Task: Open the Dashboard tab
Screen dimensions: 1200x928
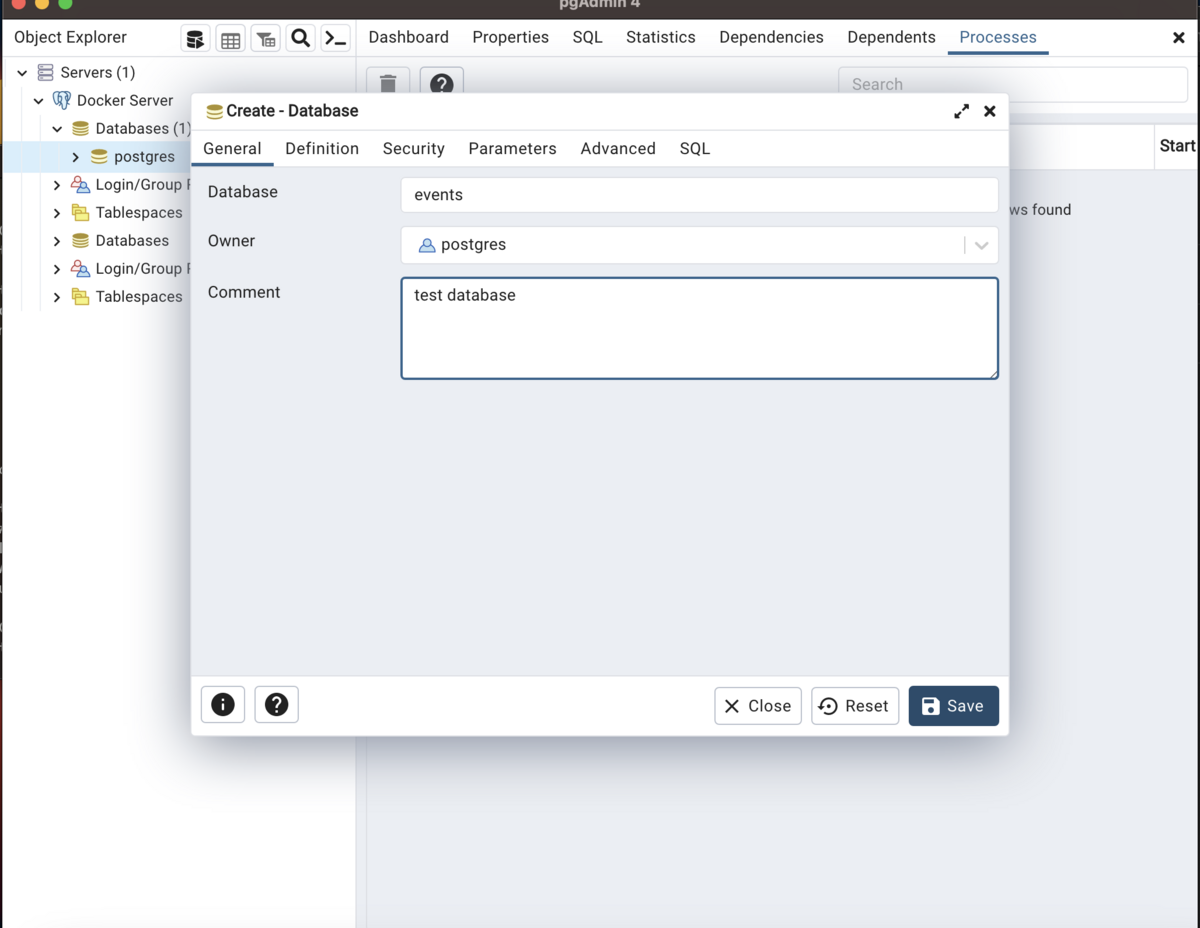Action: (x=408, y=37)
